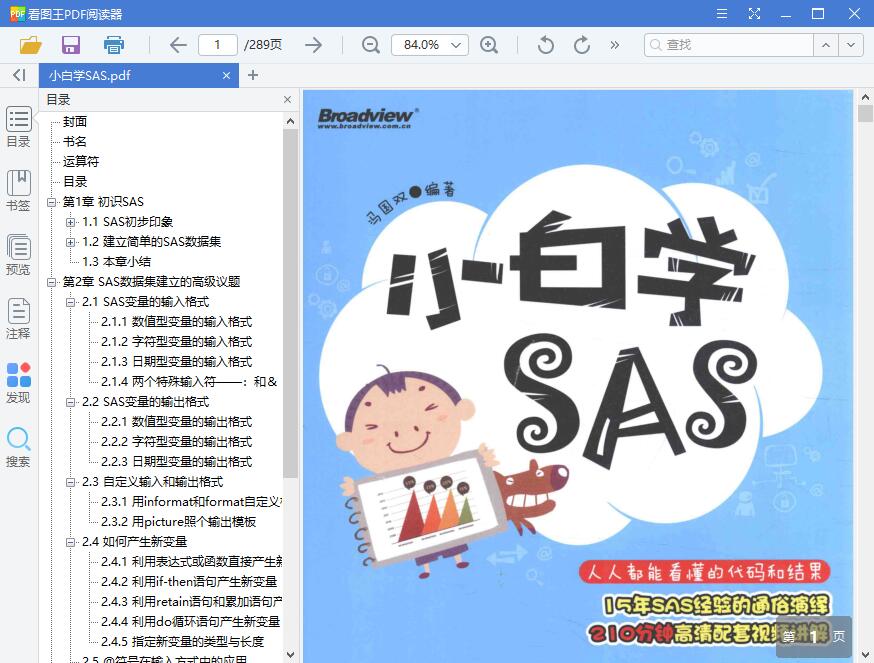Jump to 目录 entry in the outline tree
Image resolution: width=874 pixels, height=663 pixels.
75,182
